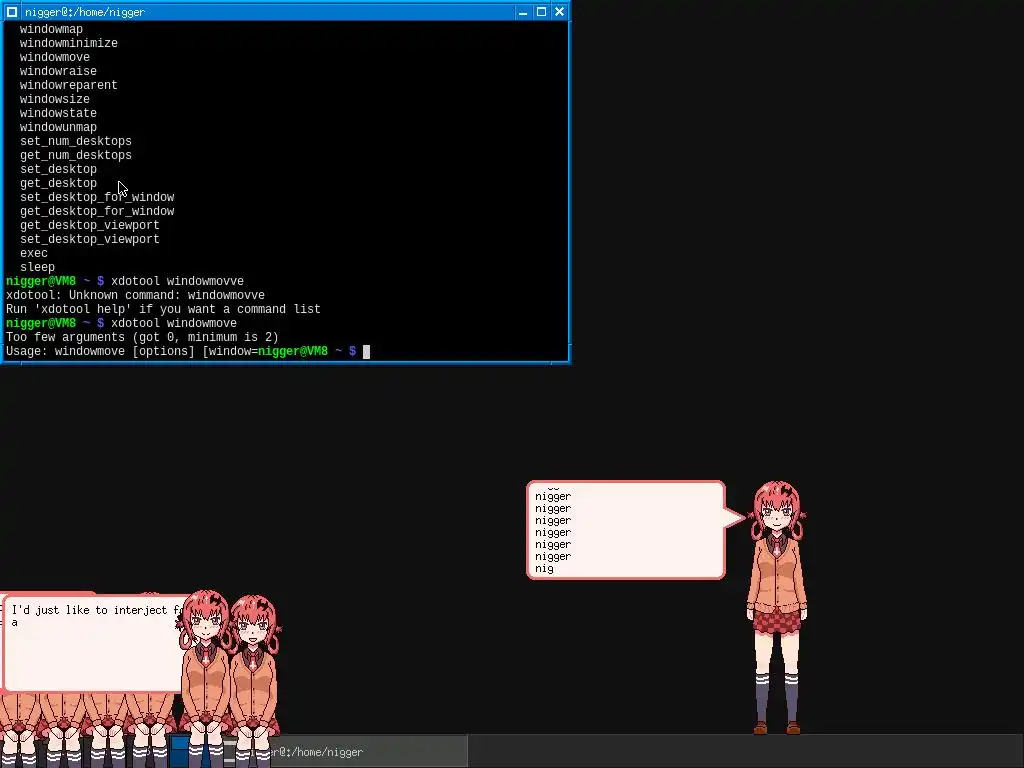Image resolution: width=1024 pixels, height=768 pixels.
Task: Click the "set_num_desktops" line in the terminal
Action: (76, 142)
